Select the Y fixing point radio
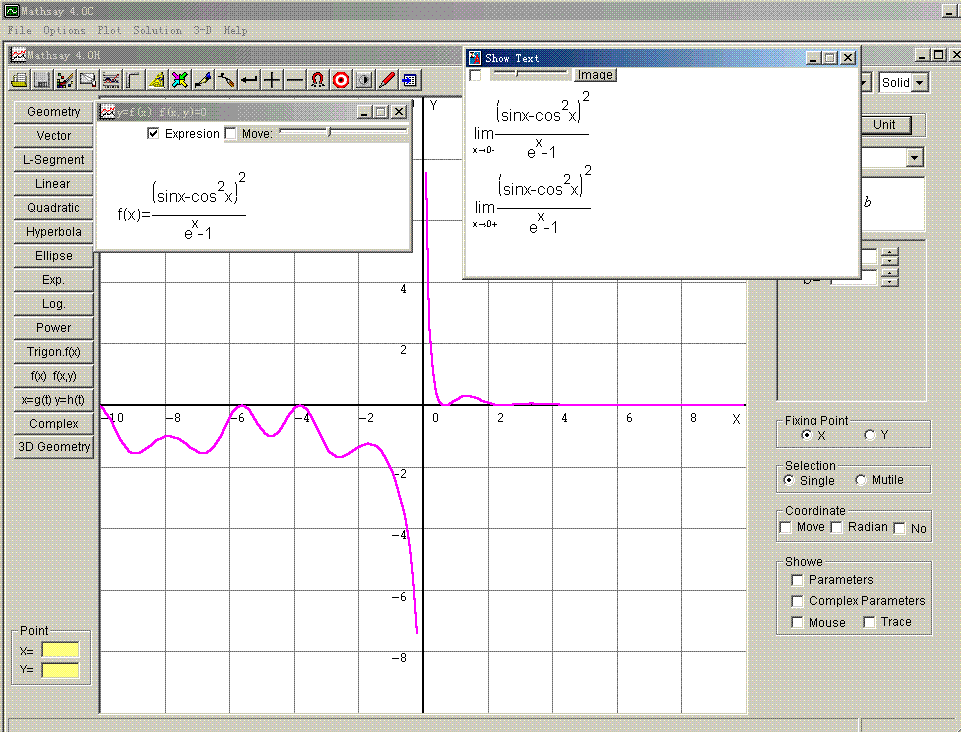The height and width of the screenshot is (732, 961). pyautogui.click(x=869, y=435)
